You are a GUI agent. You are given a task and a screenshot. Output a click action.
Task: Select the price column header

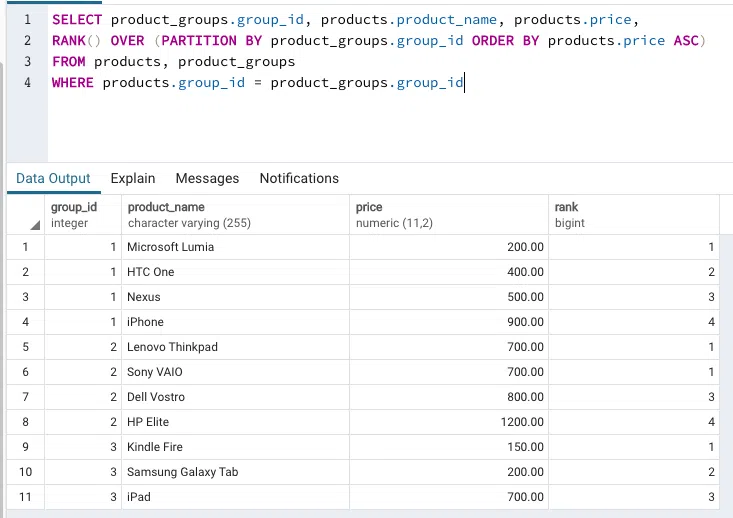tap(449, 215)
